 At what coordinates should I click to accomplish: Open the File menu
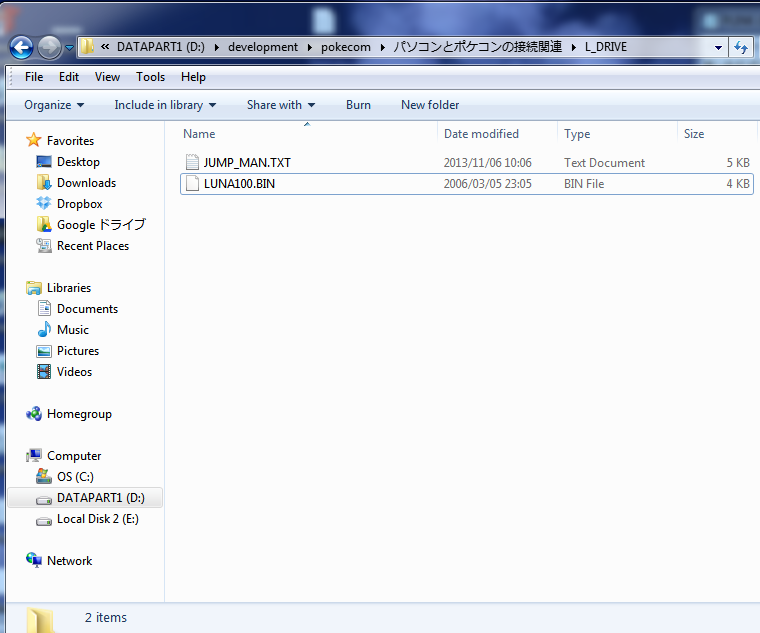[x=34, y=77]
